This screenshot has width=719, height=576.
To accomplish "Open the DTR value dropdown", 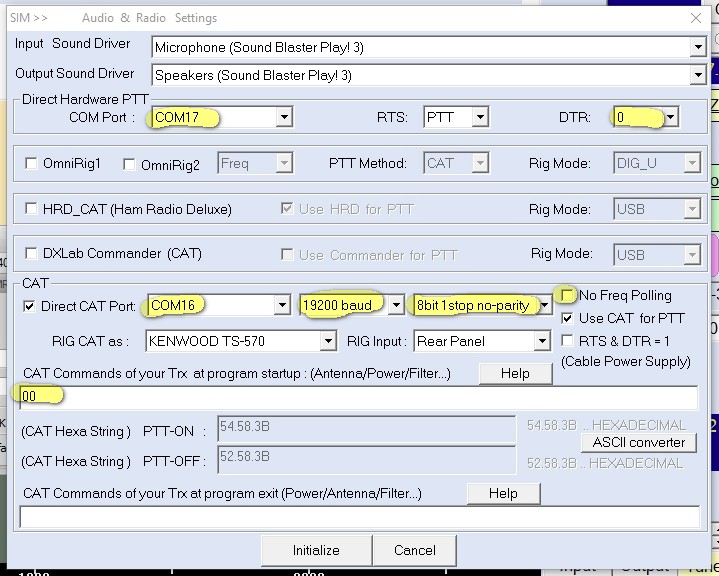I will click(x=670, y=118).
